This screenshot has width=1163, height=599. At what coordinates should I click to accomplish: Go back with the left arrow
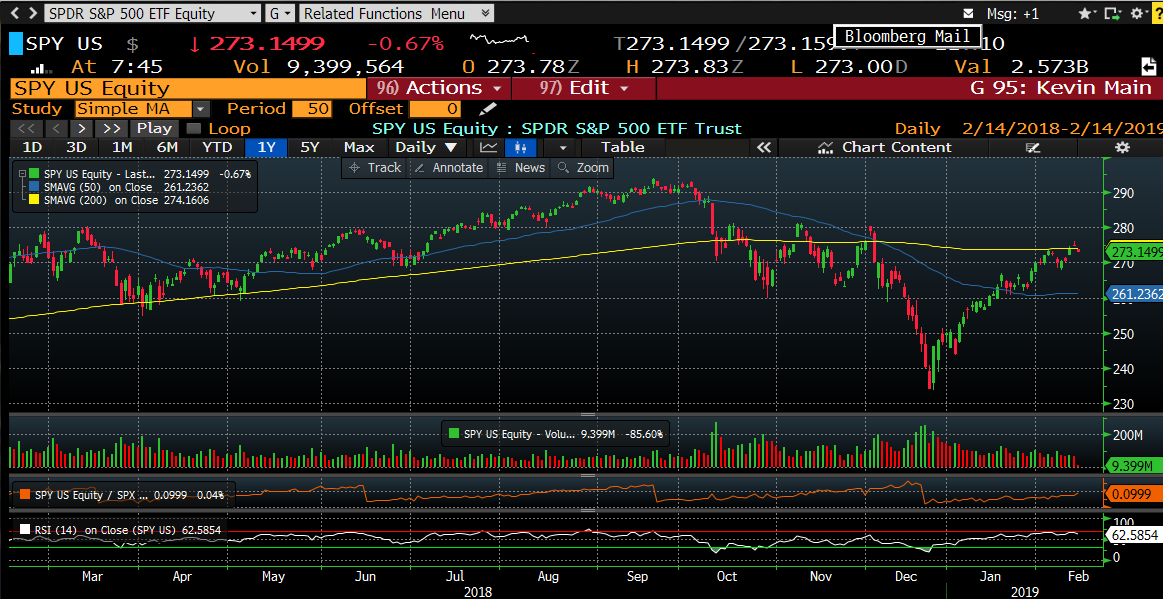[16, 13]
